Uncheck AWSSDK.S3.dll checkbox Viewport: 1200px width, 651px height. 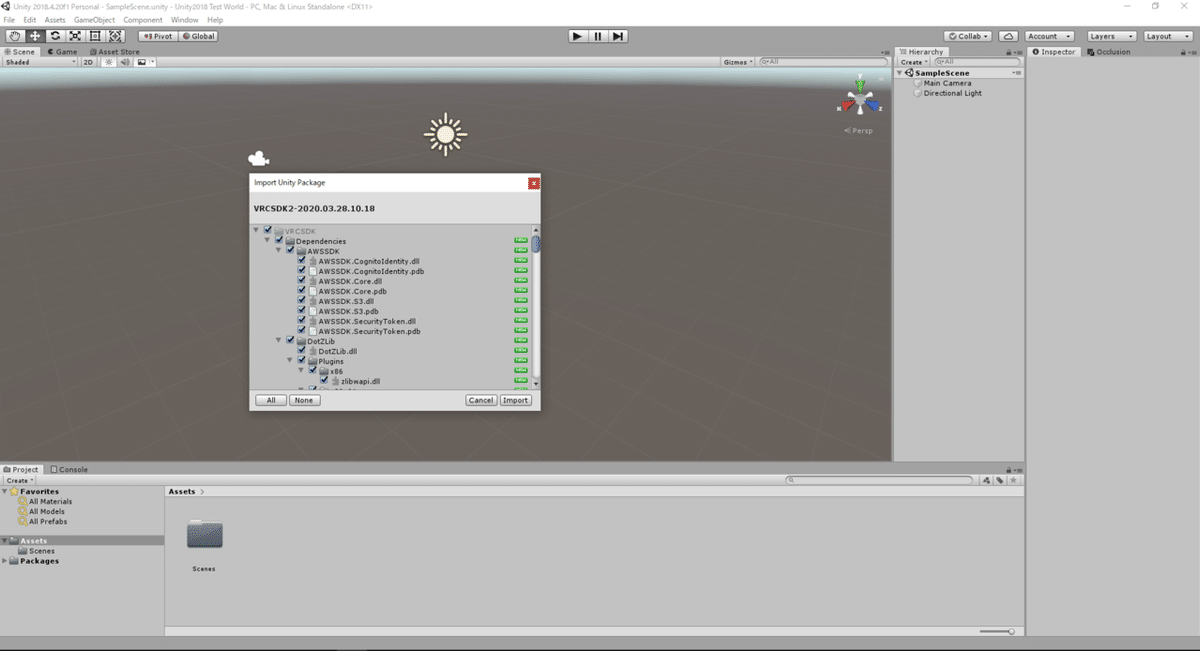[301, 301]
